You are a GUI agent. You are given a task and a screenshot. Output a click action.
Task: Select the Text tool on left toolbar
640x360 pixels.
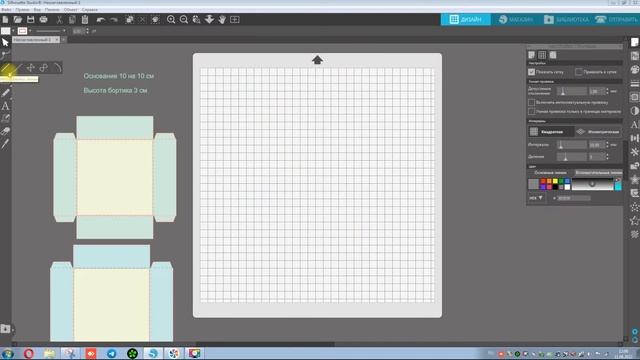coord(5,106)
